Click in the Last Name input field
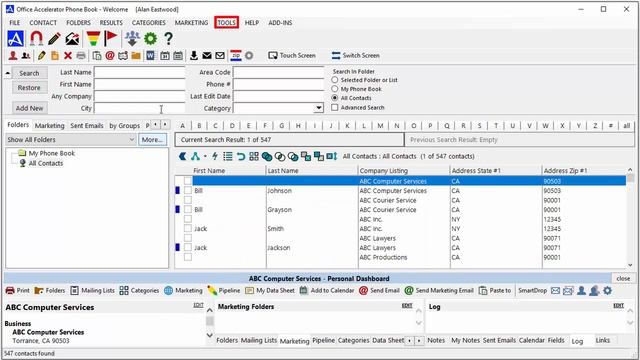This screenshot has height=360, width=640. (140, 72)
